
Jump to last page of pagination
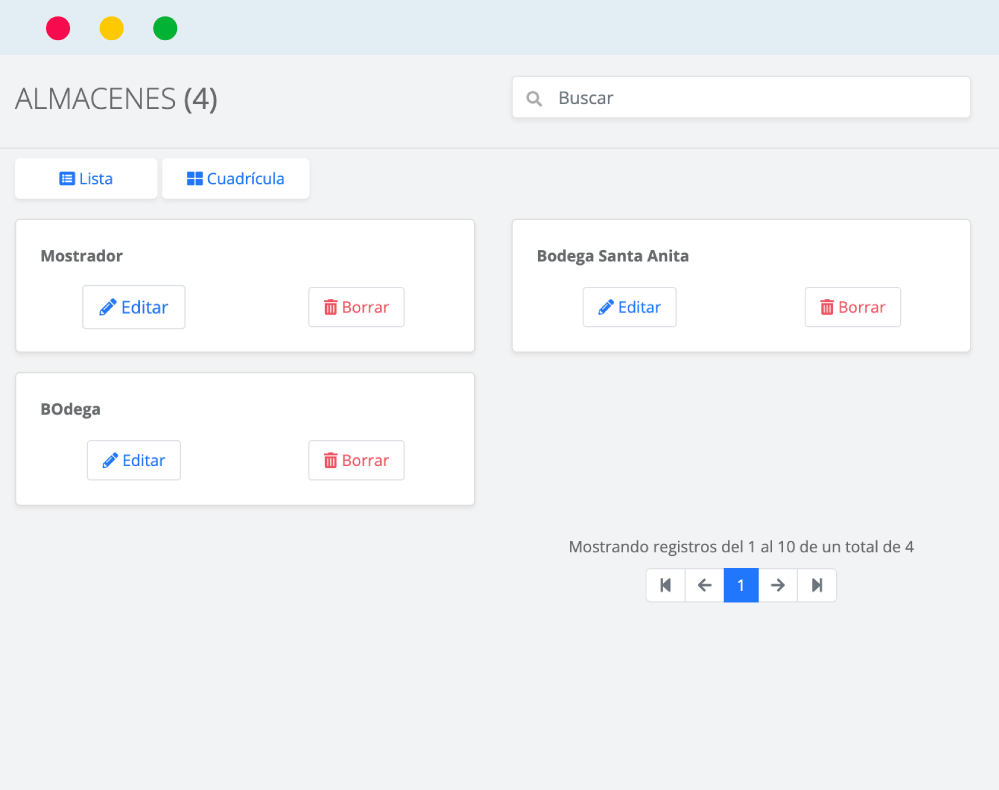(817, 585)
